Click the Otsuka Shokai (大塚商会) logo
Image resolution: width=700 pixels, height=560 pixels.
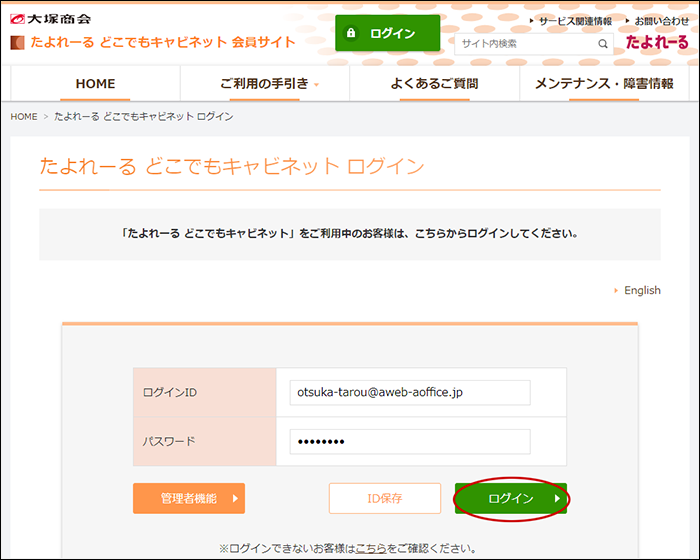click(x=50, y=19)
